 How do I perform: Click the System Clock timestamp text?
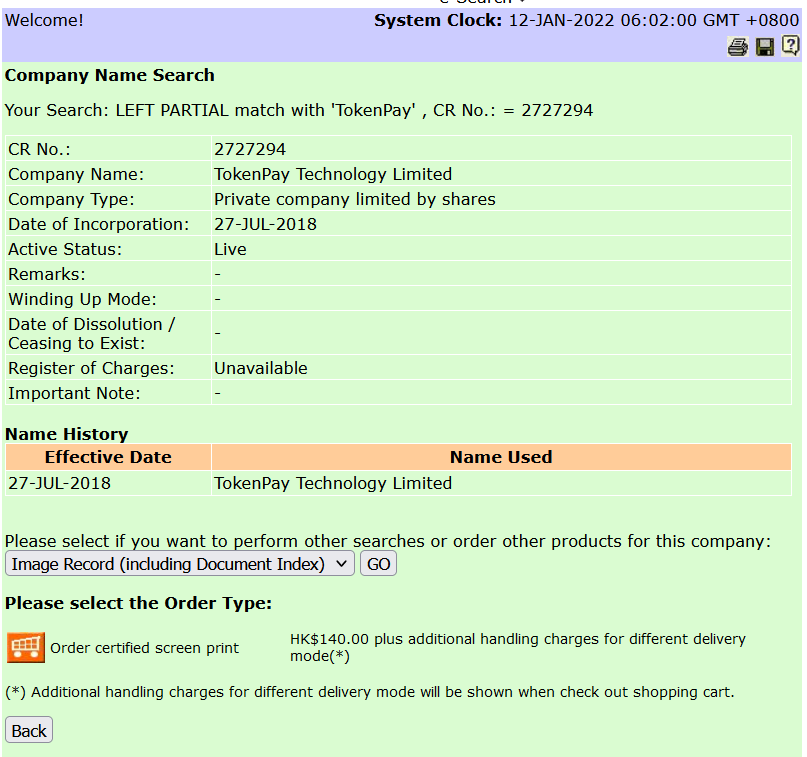click(654, 21)
